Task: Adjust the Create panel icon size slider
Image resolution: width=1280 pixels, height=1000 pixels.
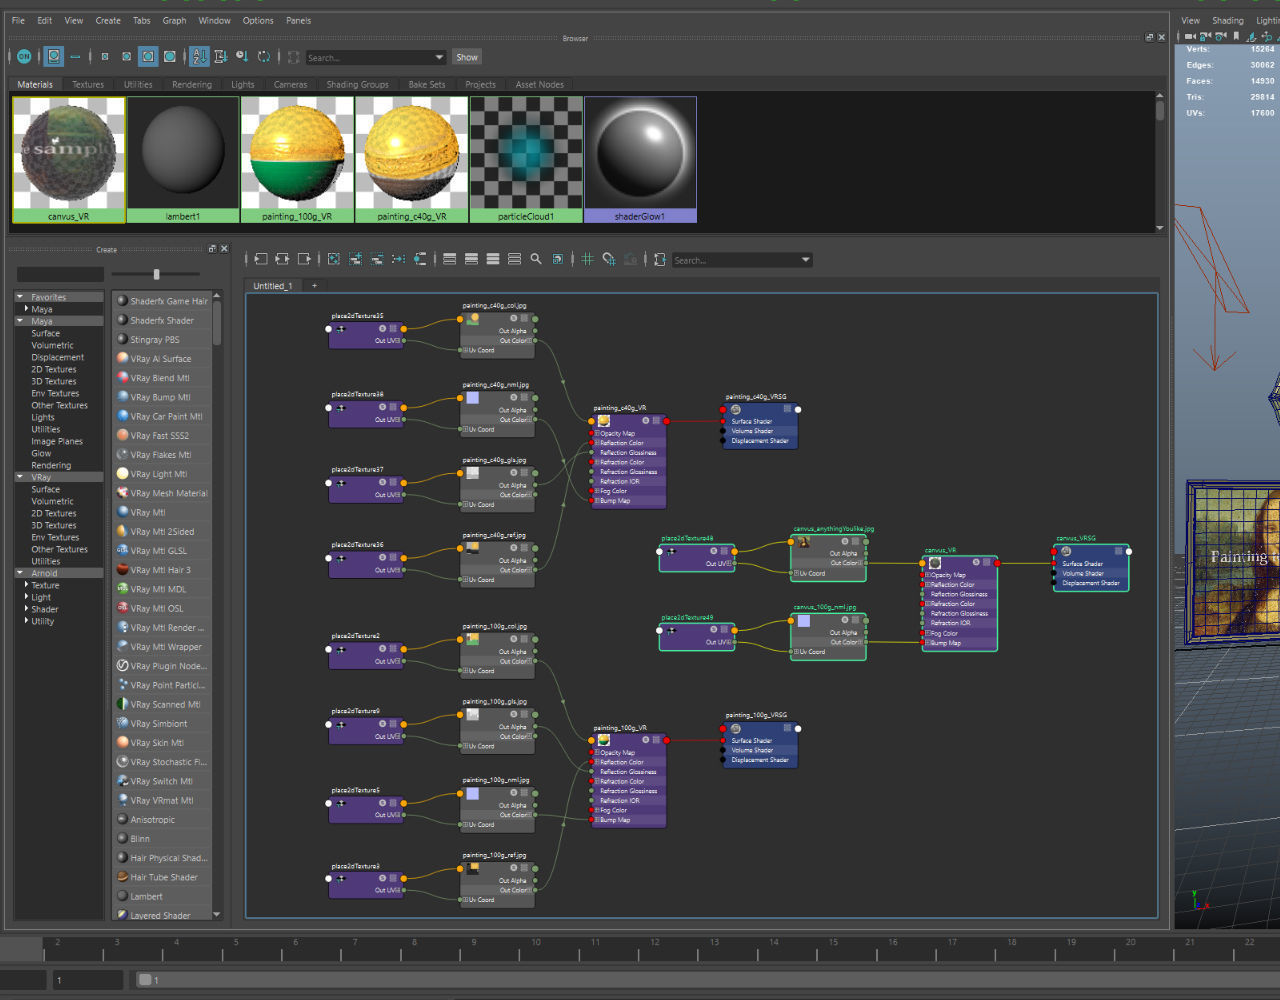Action: point(156,274)
